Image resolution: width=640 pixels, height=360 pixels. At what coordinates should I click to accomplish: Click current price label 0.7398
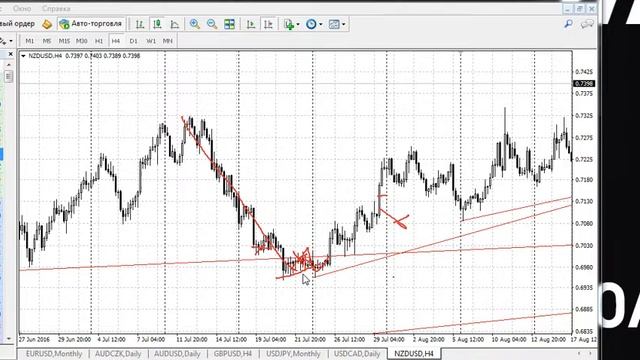click(584, 84)
